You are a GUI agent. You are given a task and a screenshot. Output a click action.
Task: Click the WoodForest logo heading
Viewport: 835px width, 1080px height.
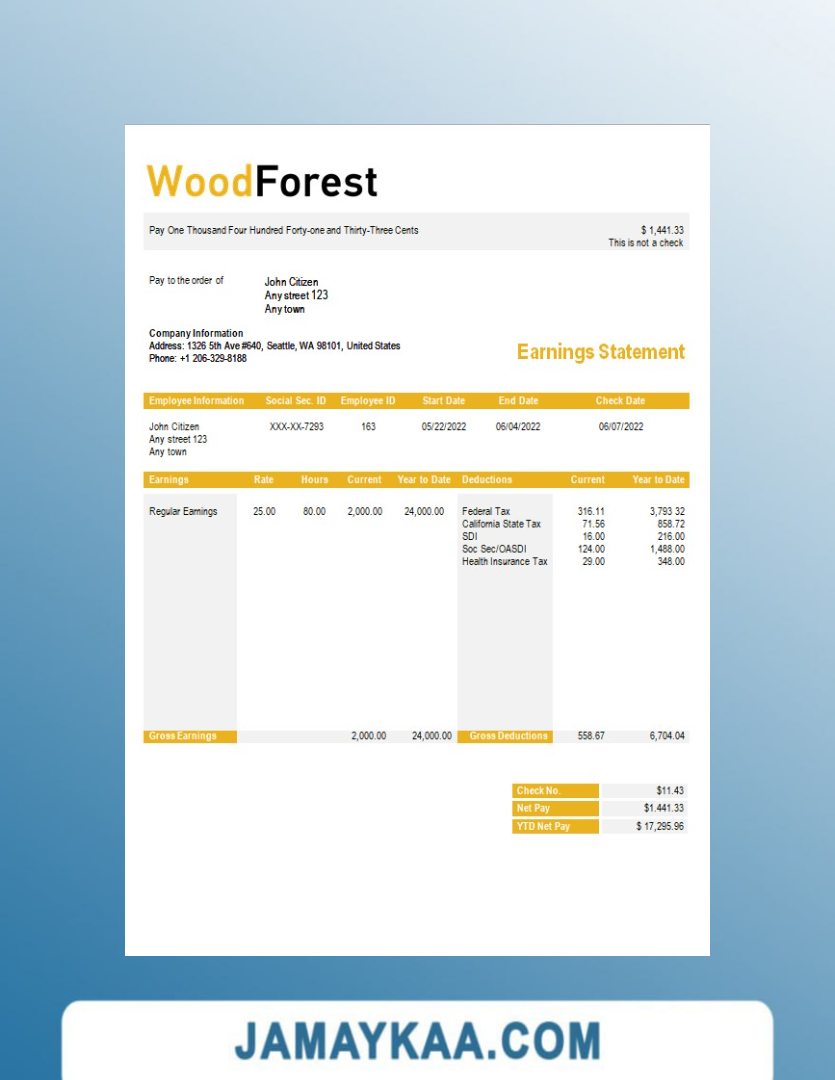[262, 182]
